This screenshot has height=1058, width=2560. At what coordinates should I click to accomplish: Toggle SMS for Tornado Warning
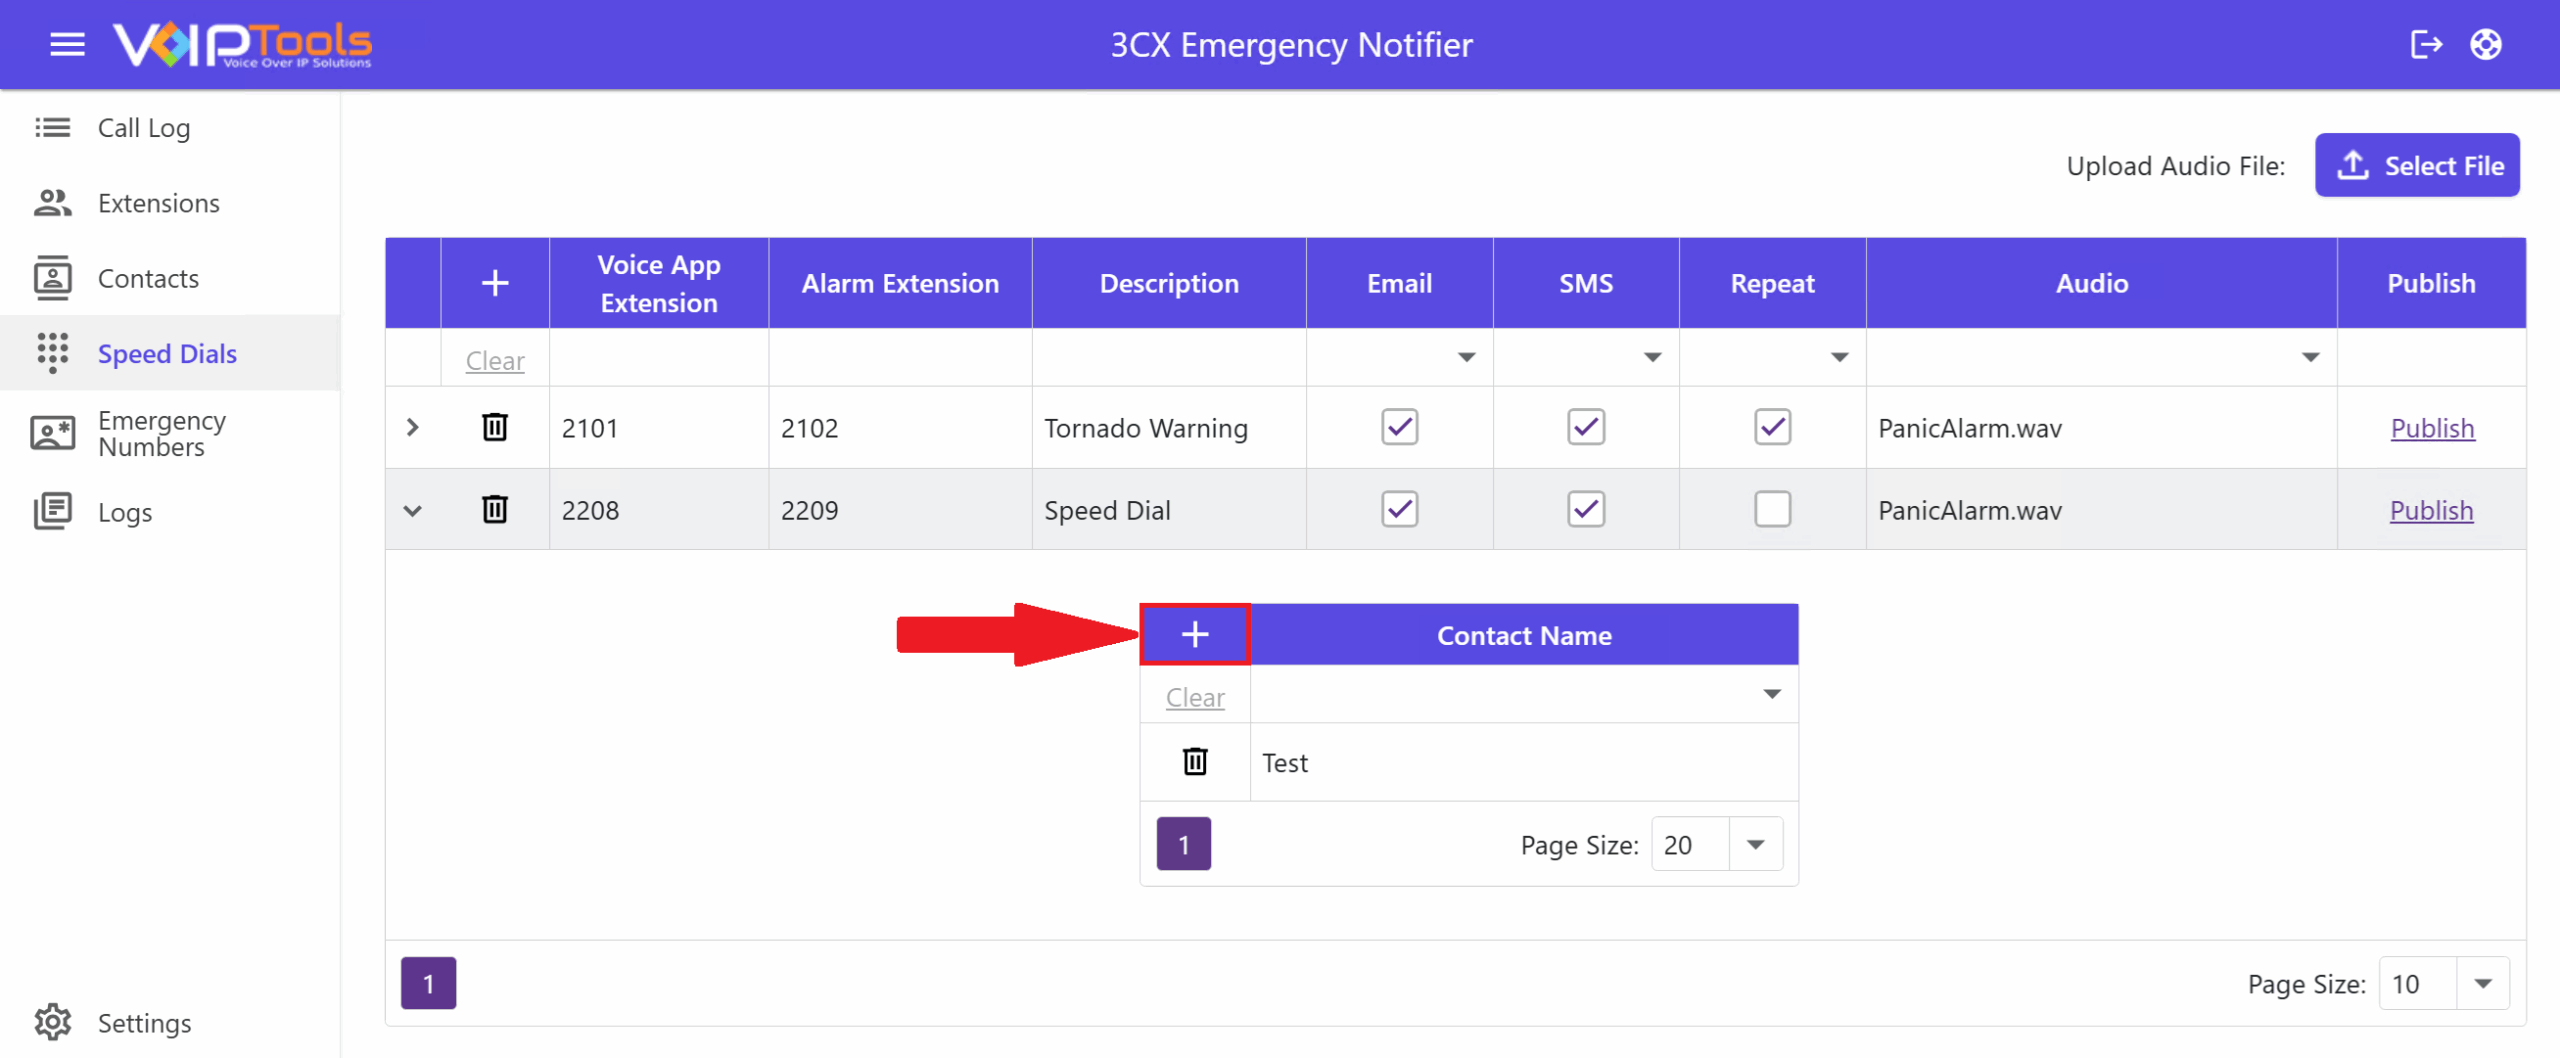pyautogui.click(x=1586, y=427)
